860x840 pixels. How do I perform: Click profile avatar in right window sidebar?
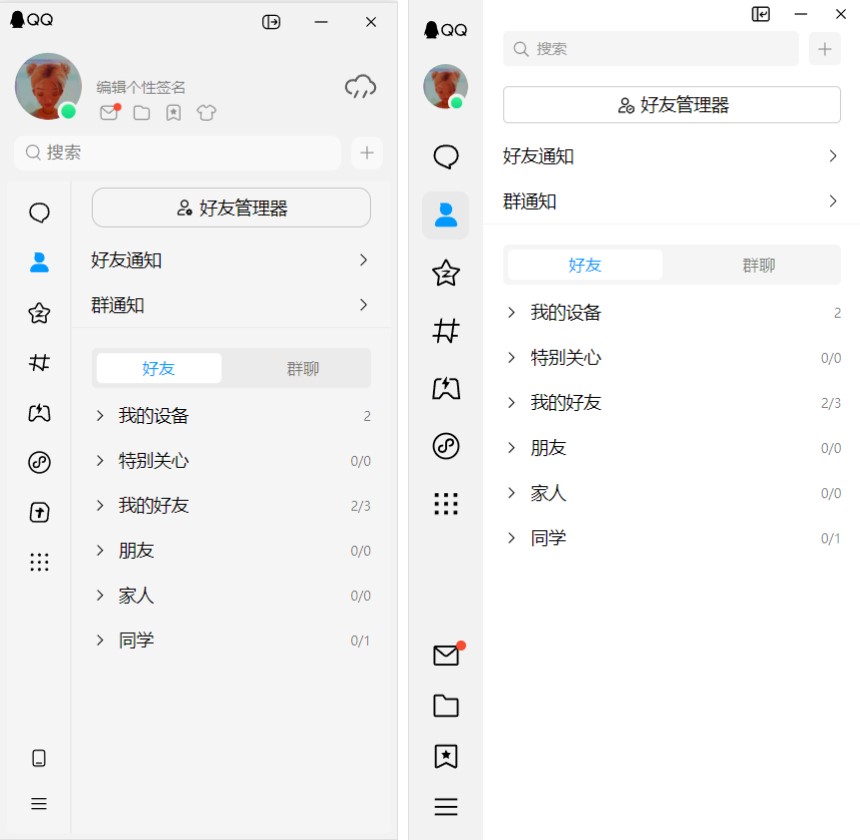point(445,86)
